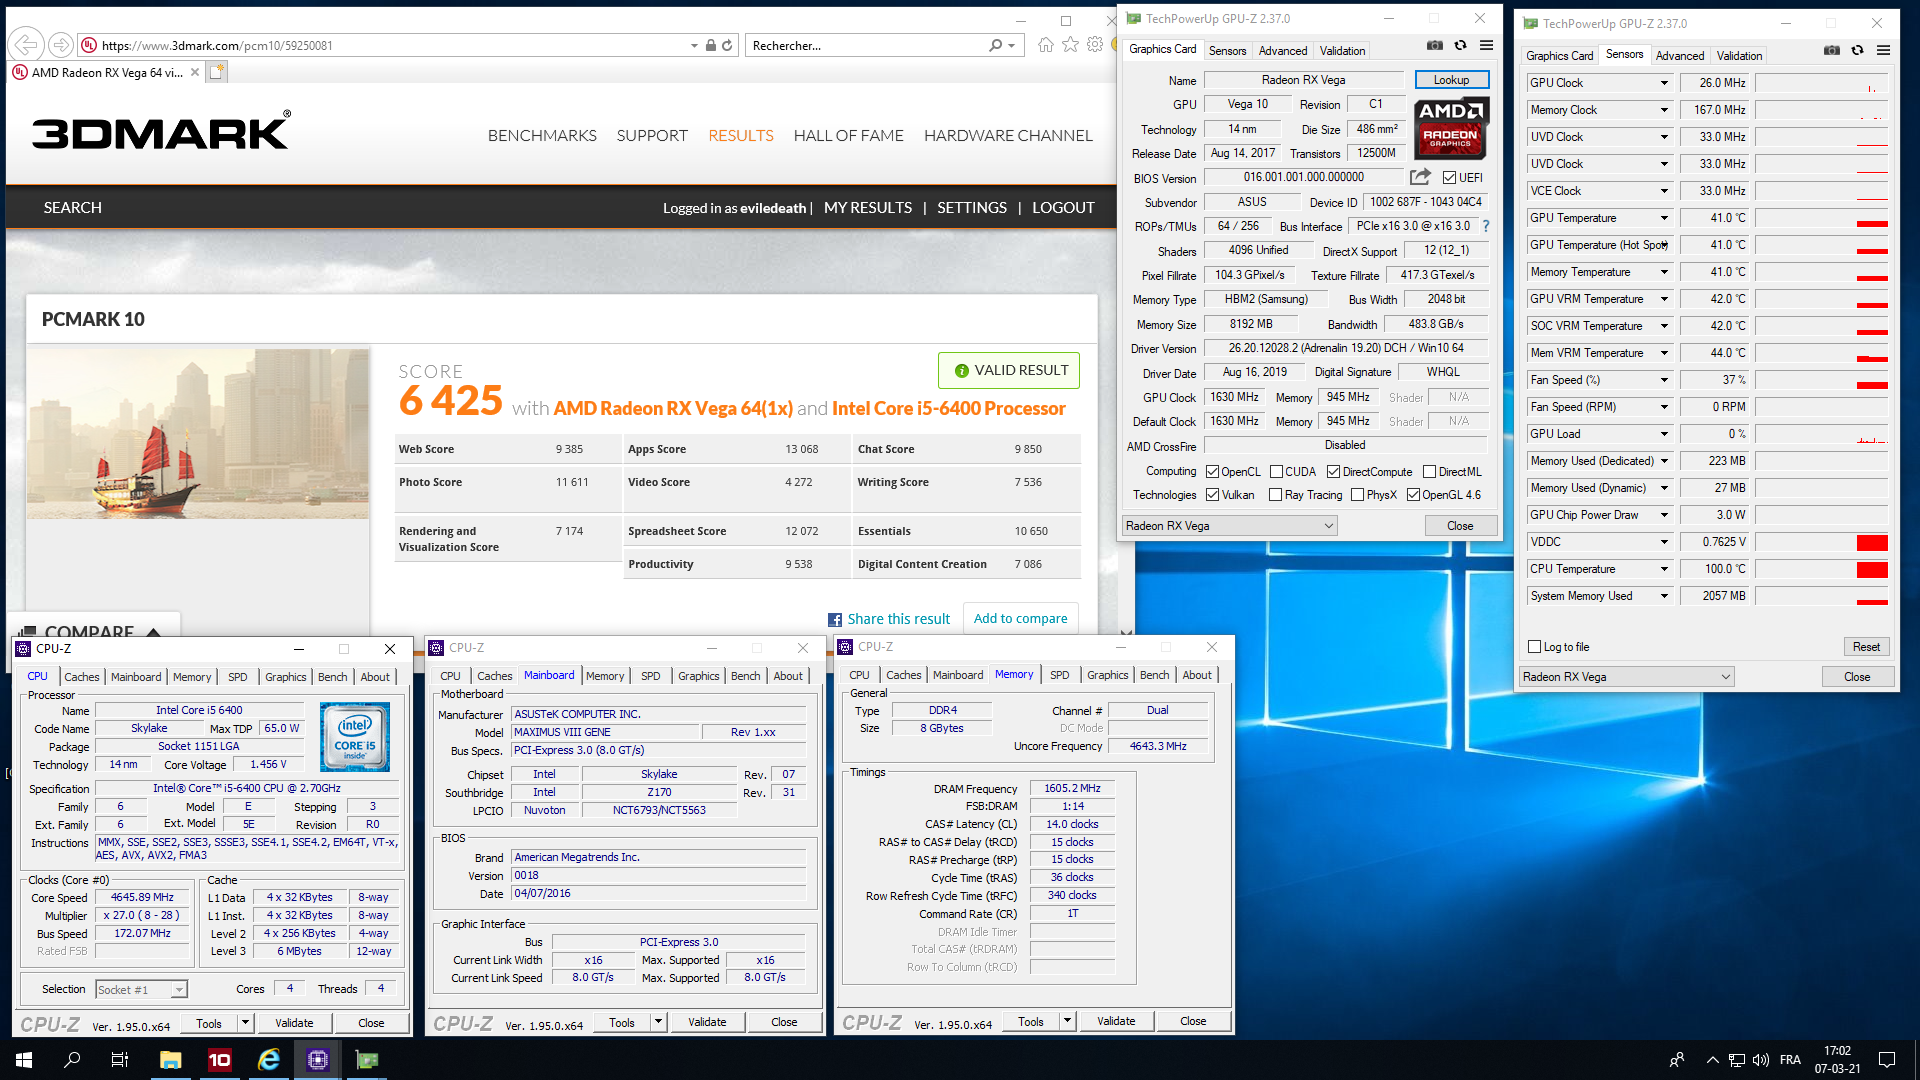Image resolution: width=1920 pixels, height=1080 pixels.
Task: Click Validate in the Memory CPU-Z window
Action: (1116, 1021)
